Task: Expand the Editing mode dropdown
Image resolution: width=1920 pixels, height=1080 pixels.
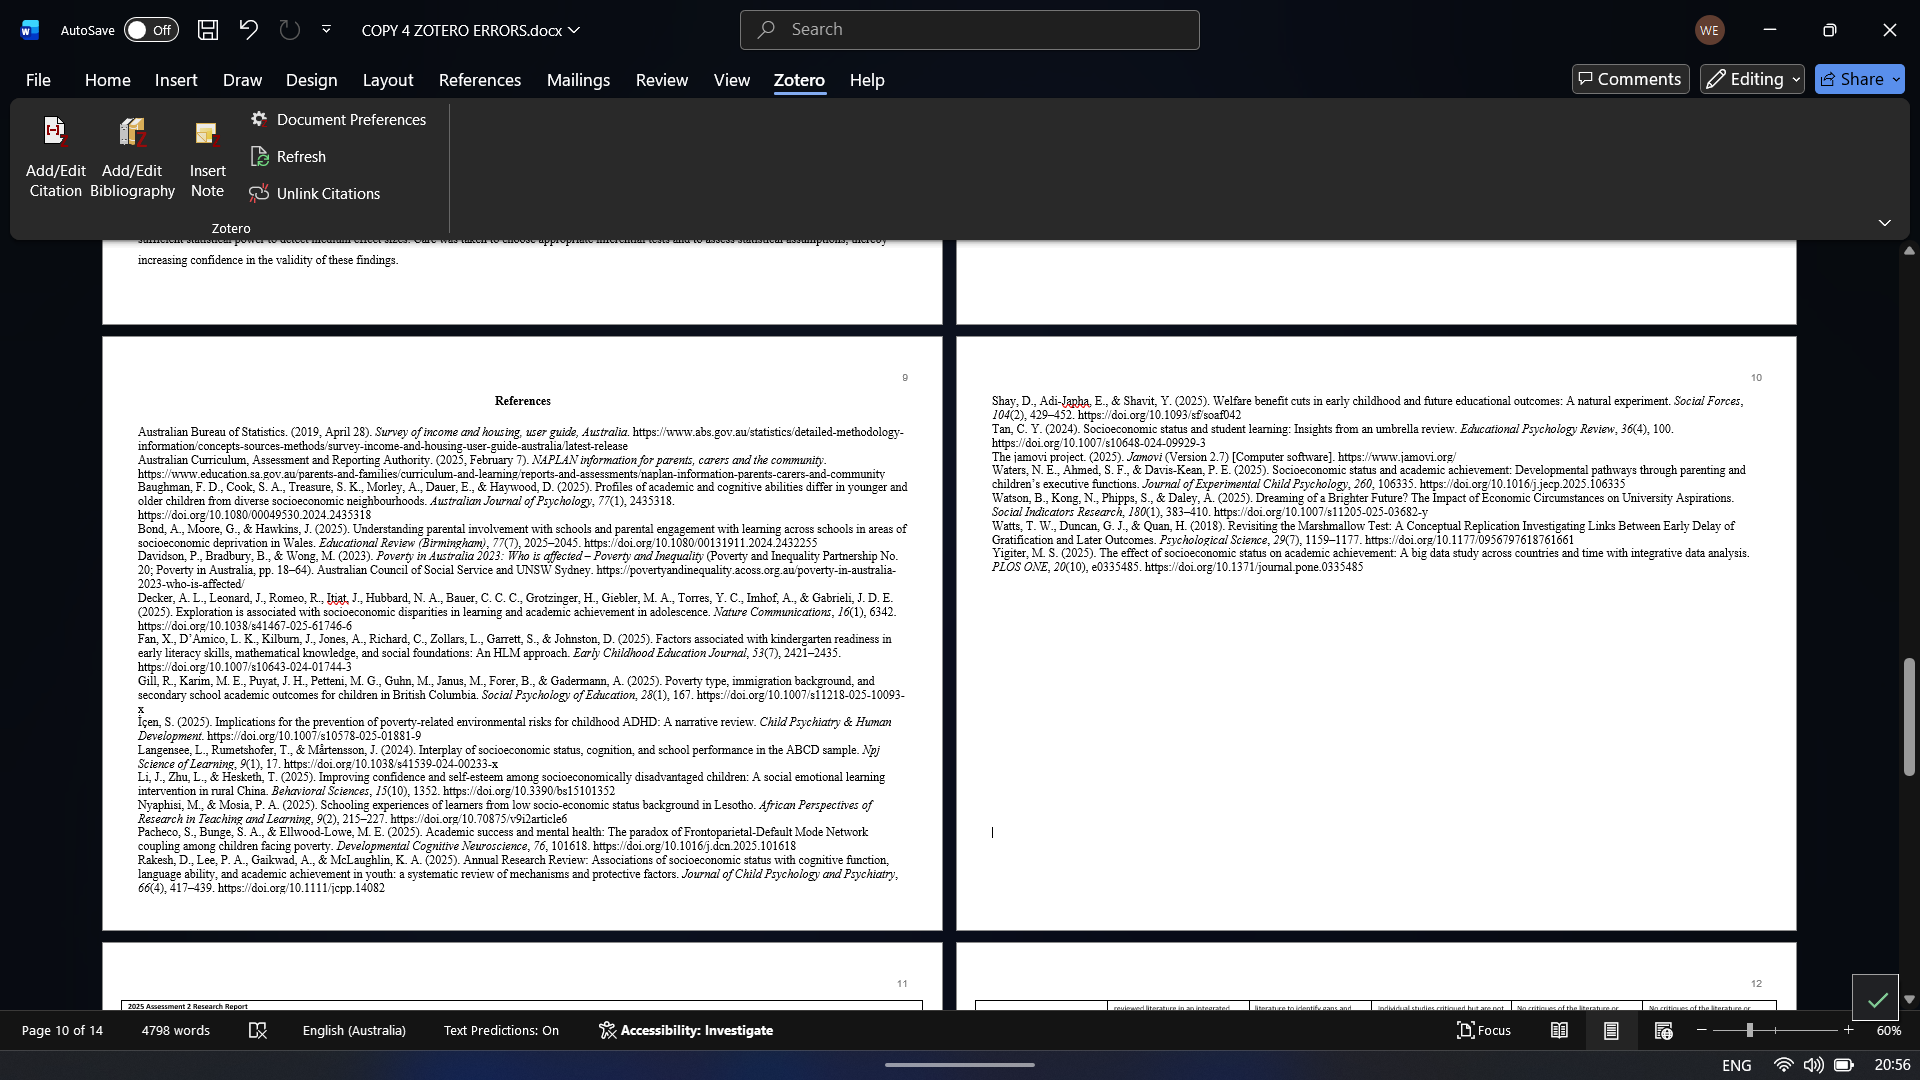Action: coord(1752,79)
